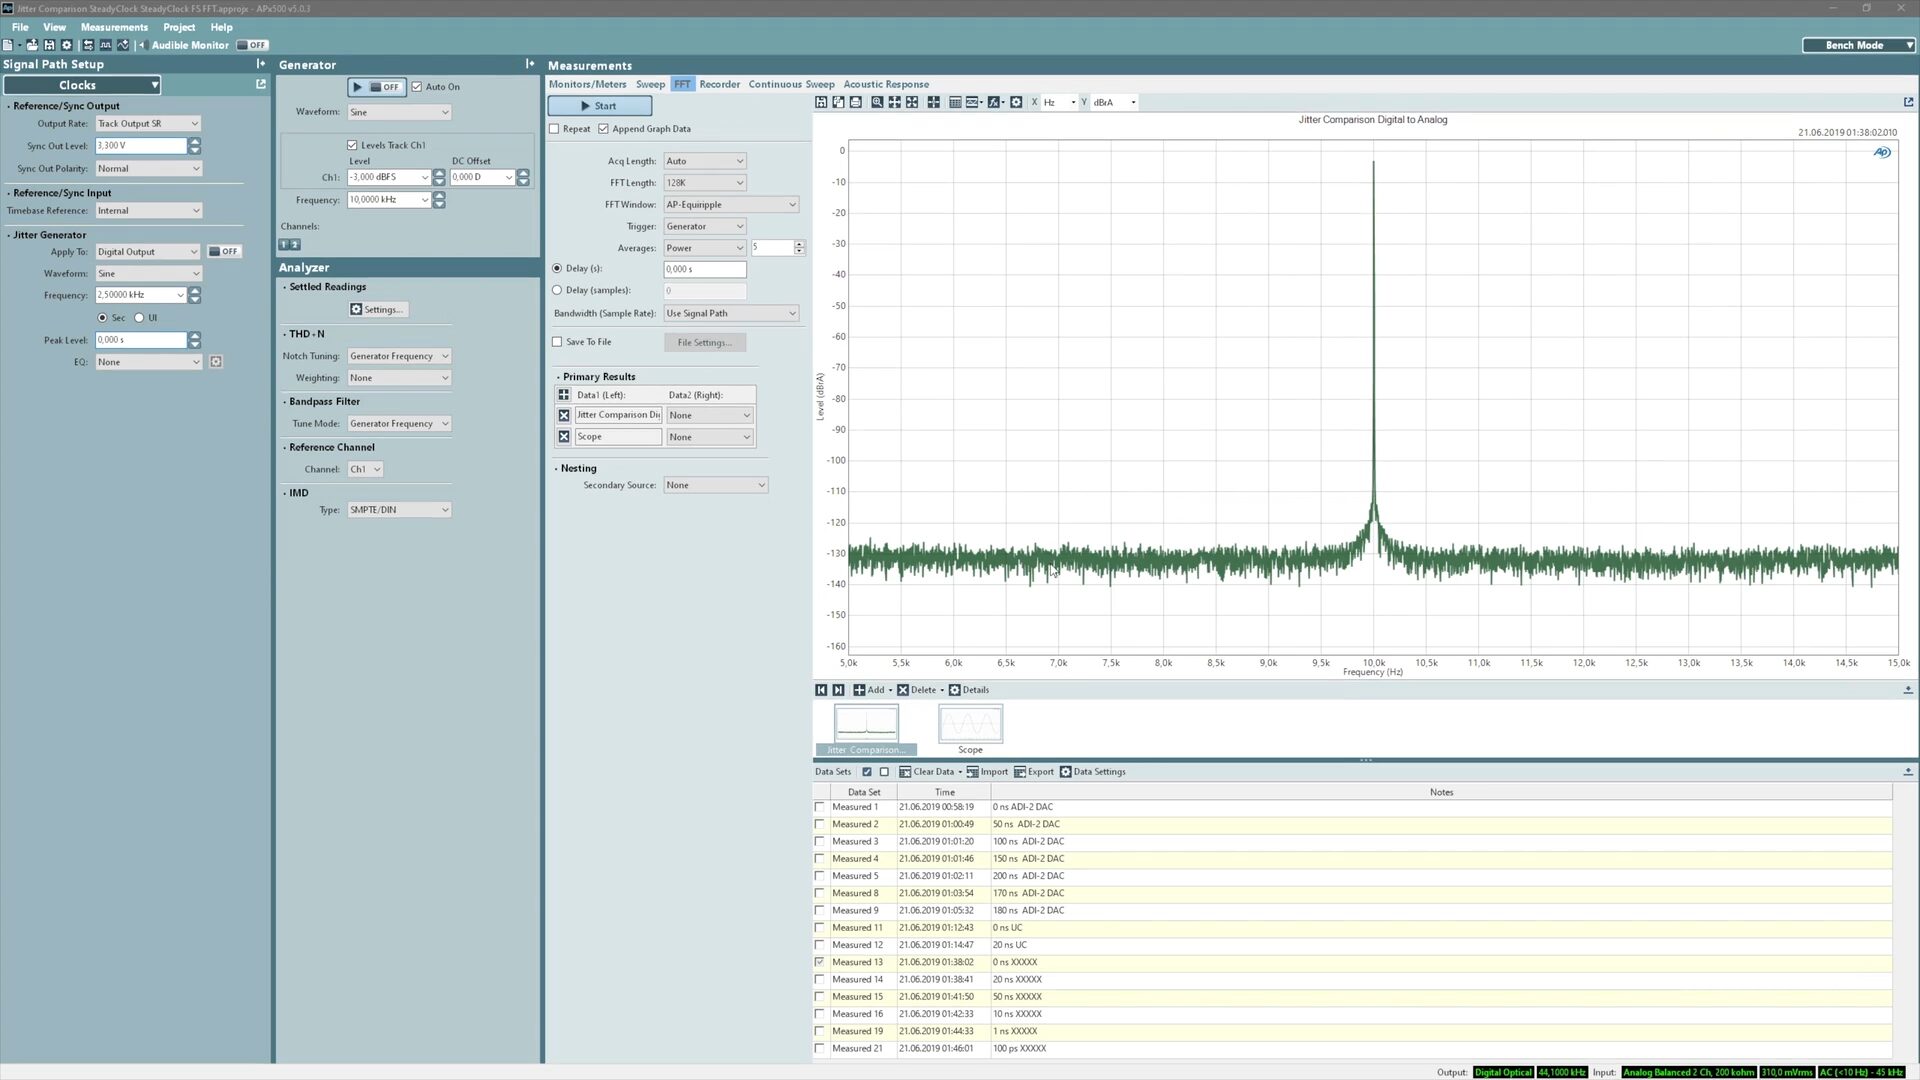Screen dimensions: 1920x1080
Task: Click the open project folder icon
Action: (x=32, y=45)
